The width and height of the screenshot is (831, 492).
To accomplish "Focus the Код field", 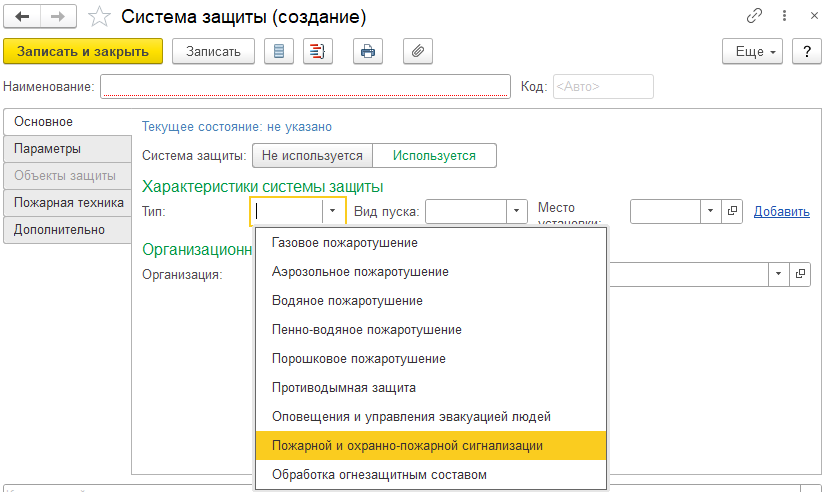I will (603, 86).
